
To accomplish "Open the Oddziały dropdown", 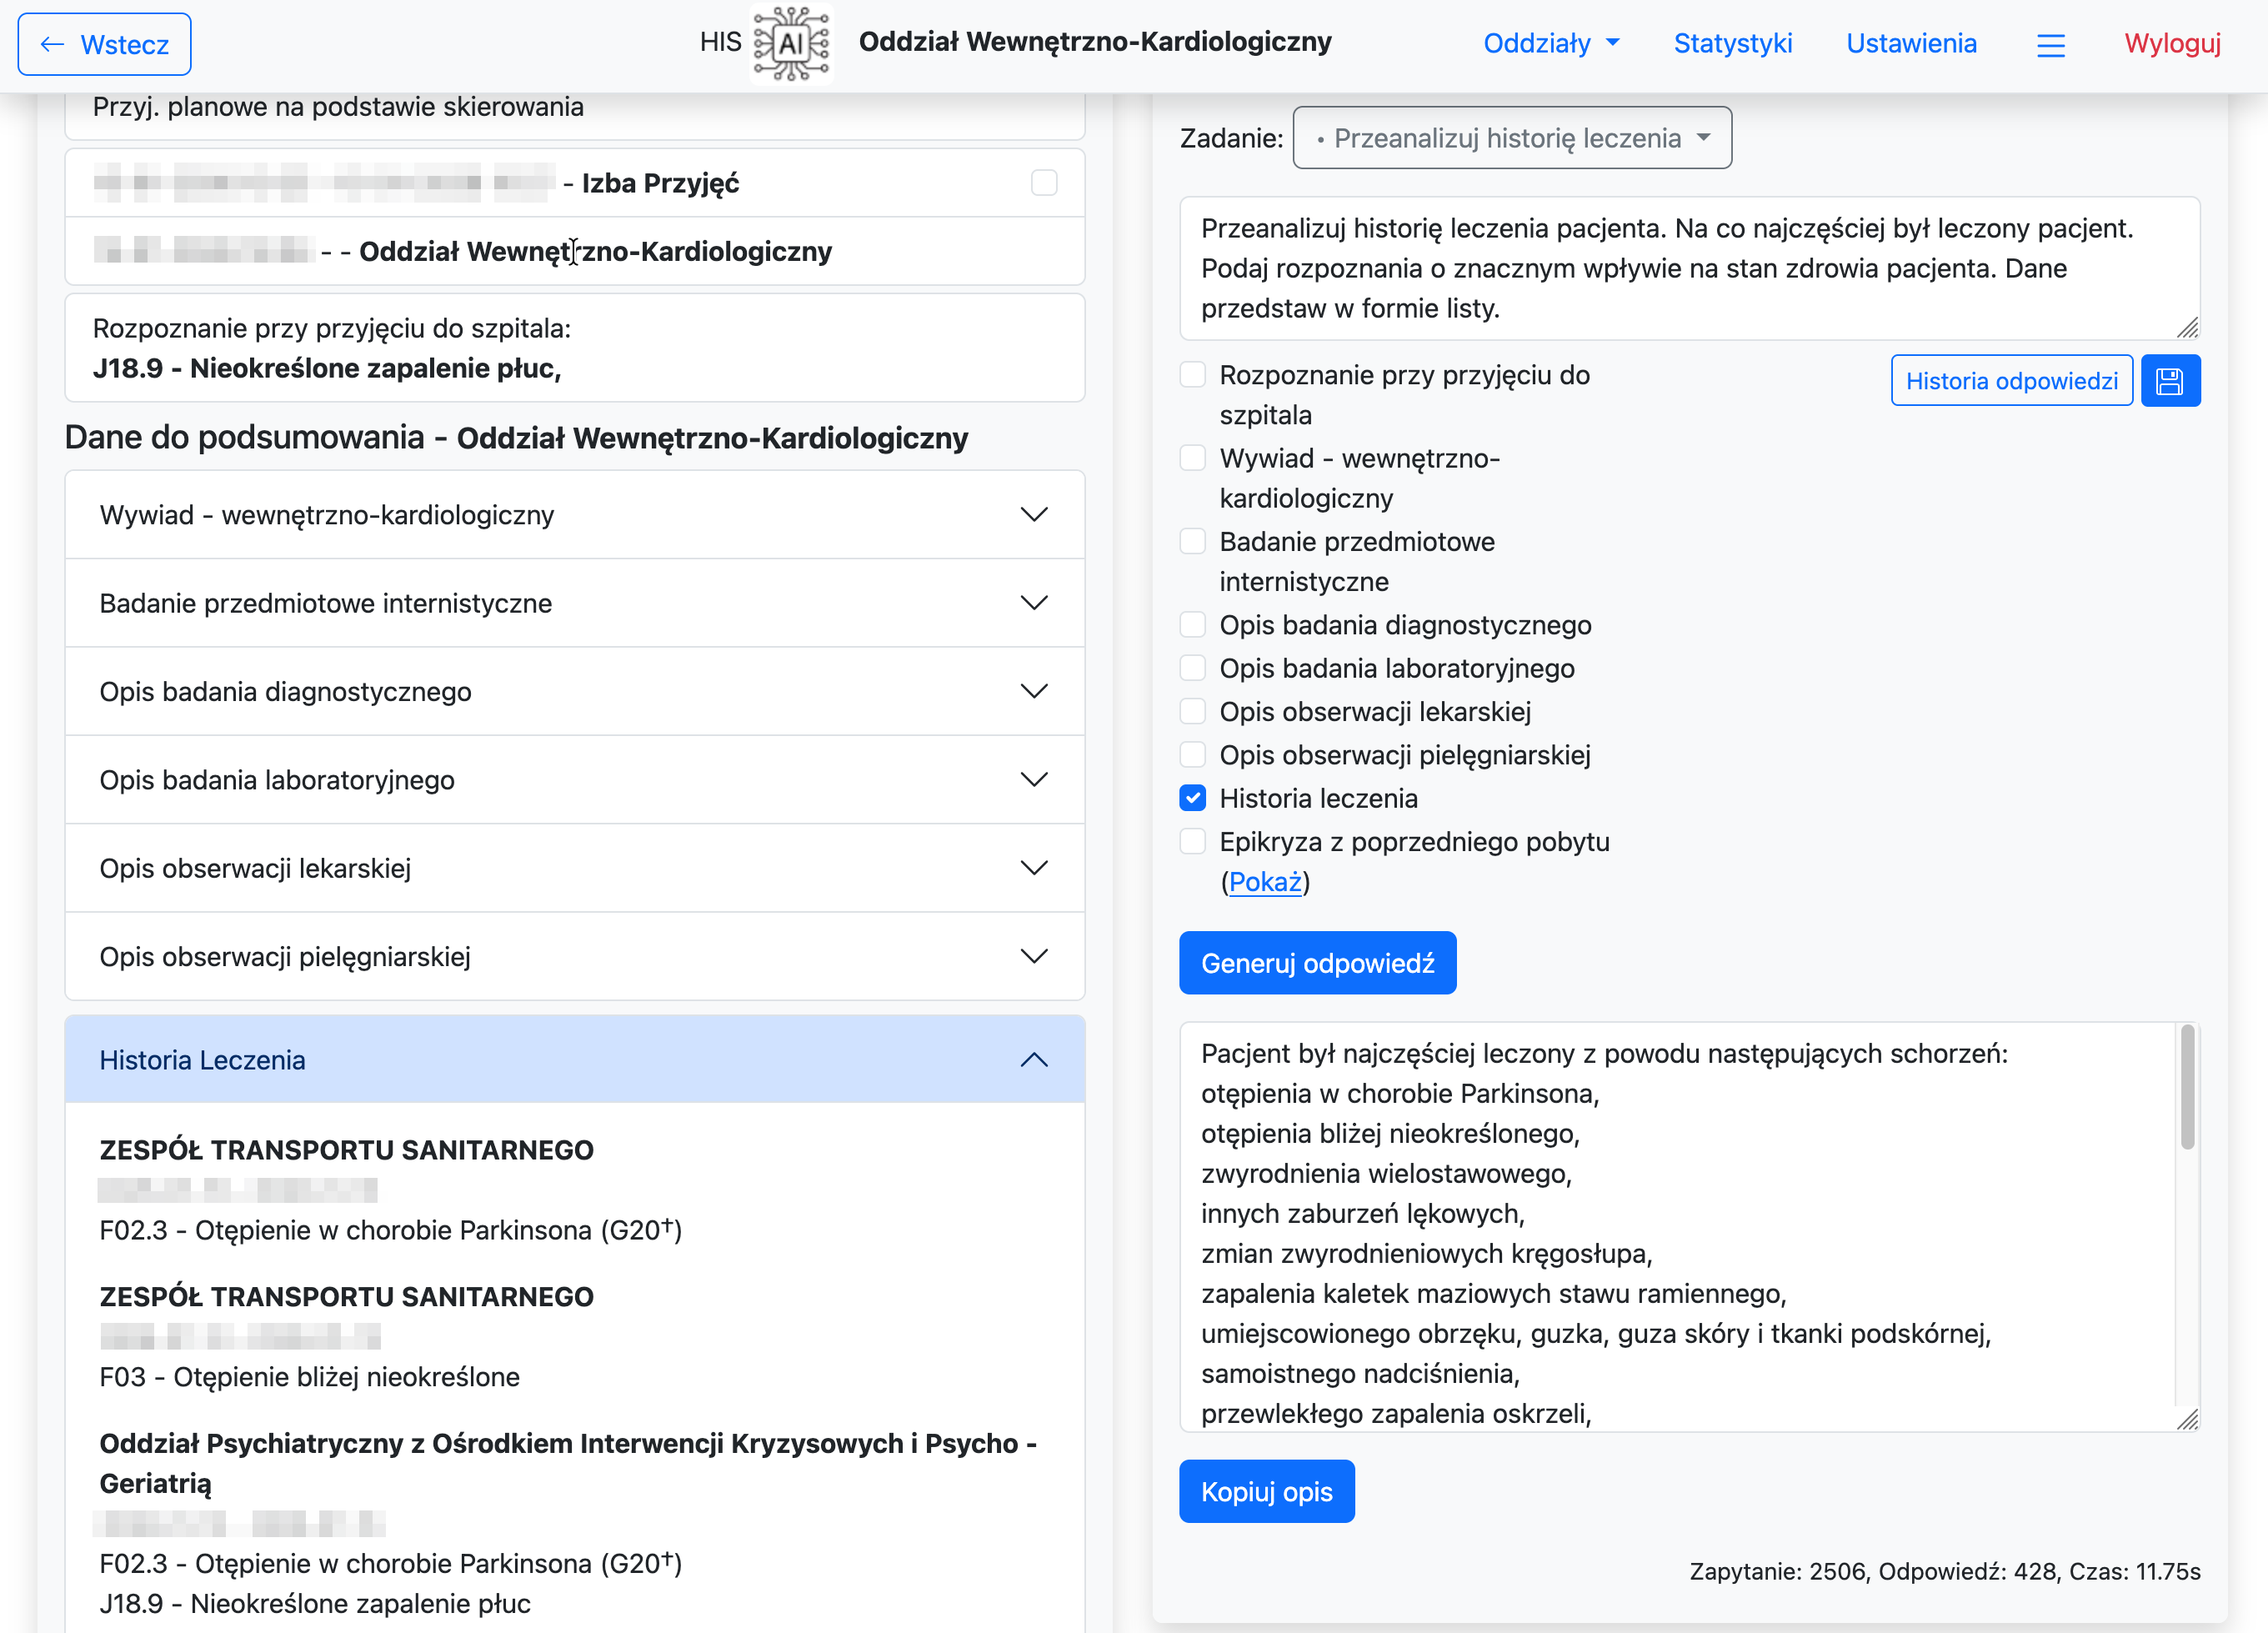I will coord(1550,43).
